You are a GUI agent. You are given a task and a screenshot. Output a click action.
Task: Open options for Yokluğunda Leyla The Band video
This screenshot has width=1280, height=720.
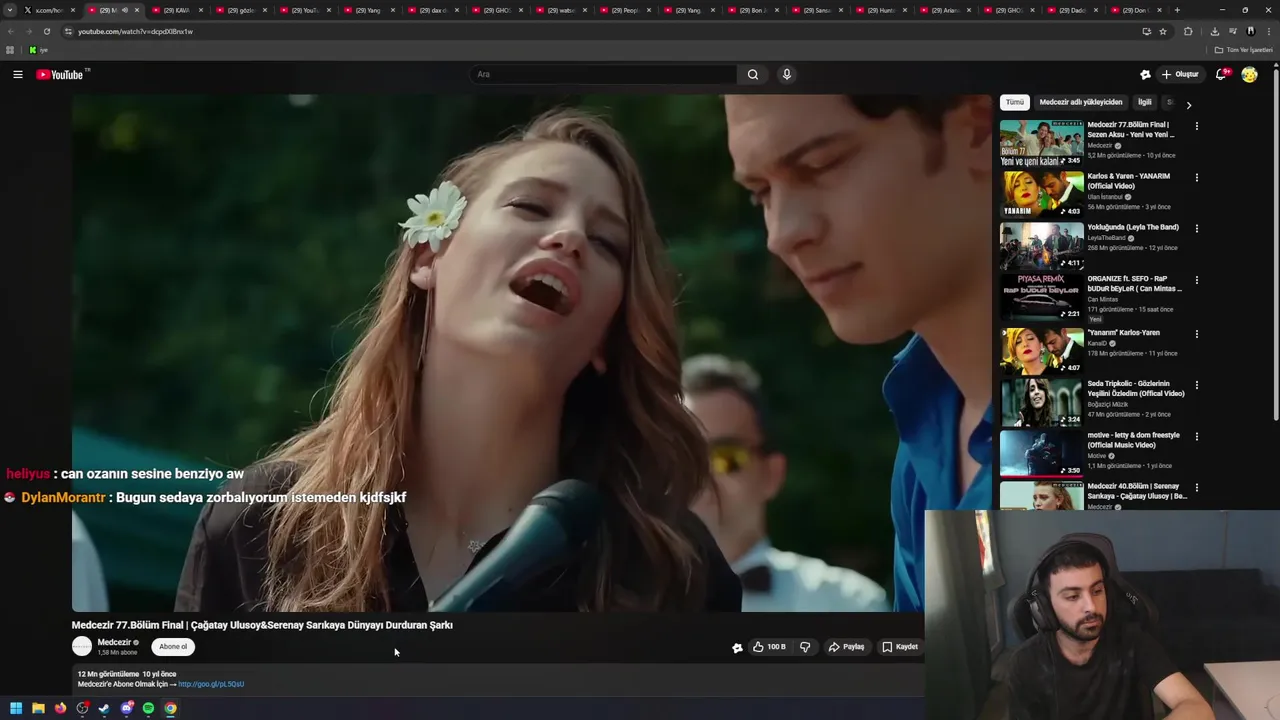(x=1196, y=229)
